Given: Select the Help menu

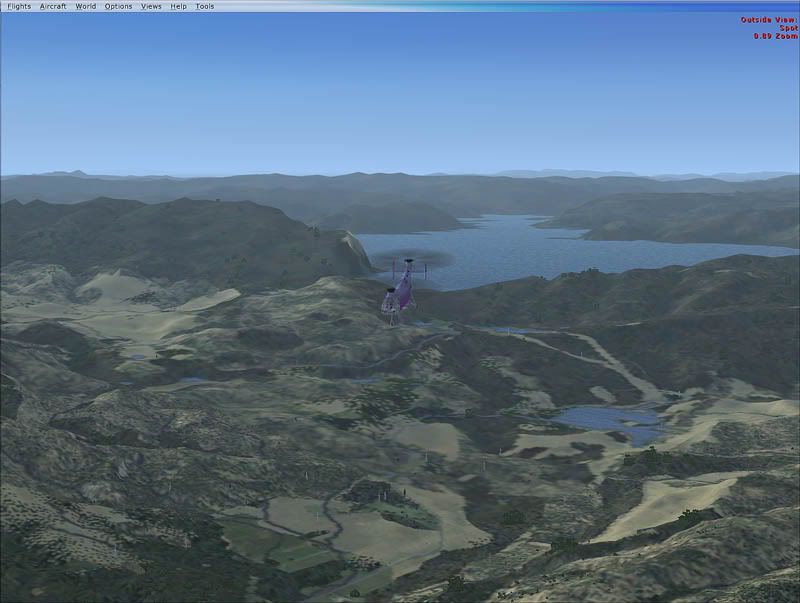Looking at the screenshot, I should coord(178,6).
